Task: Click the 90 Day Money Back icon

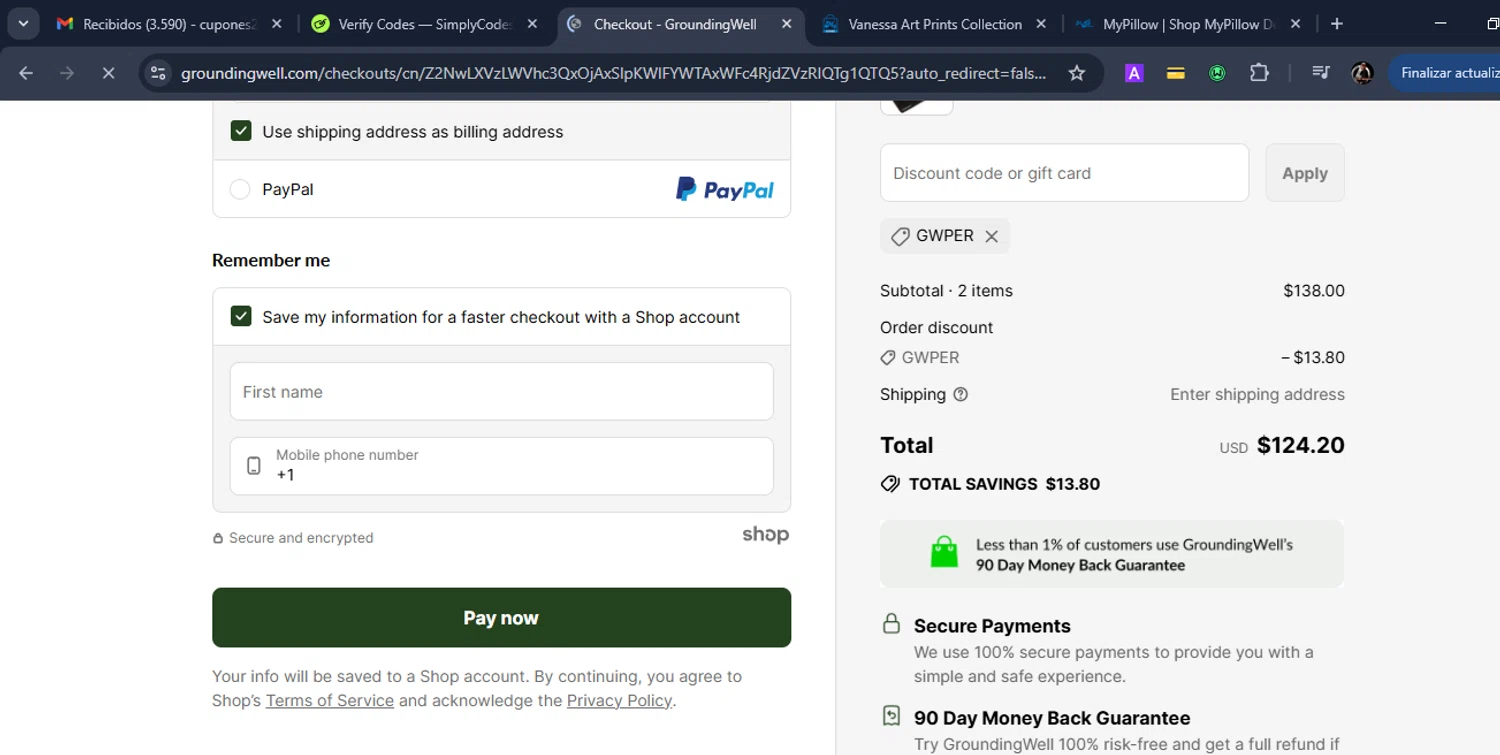Action: [891, 716]
